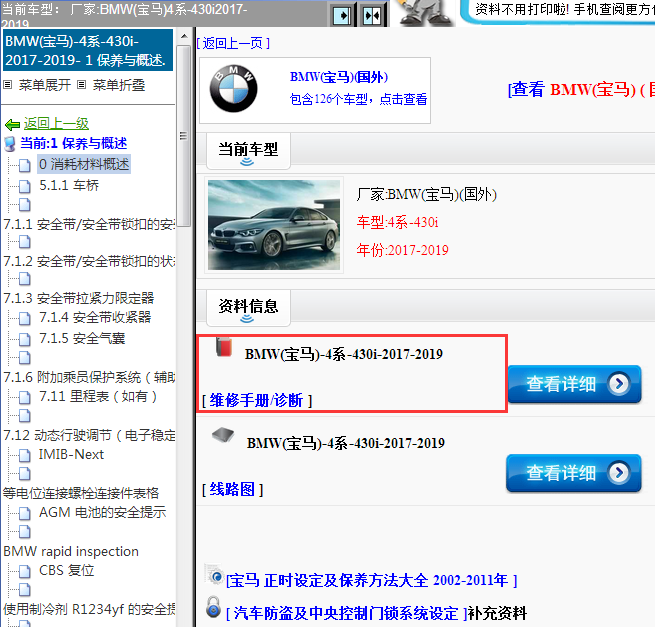Select tree item 7.1.5 安全气囊
This screenshot has width=655, height=627.
point(82,338)
